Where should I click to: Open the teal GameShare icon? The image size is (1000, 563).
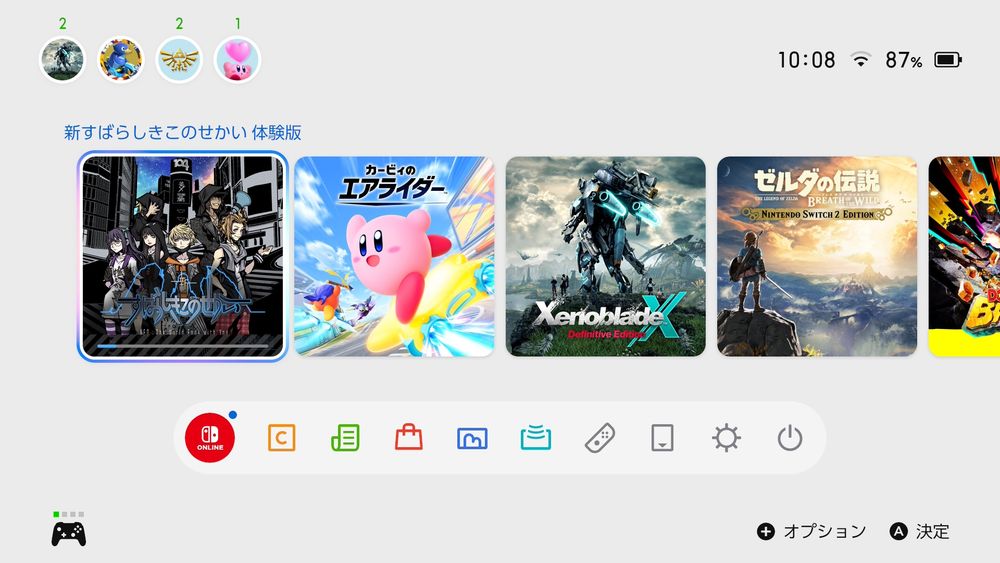coord(536,438)
